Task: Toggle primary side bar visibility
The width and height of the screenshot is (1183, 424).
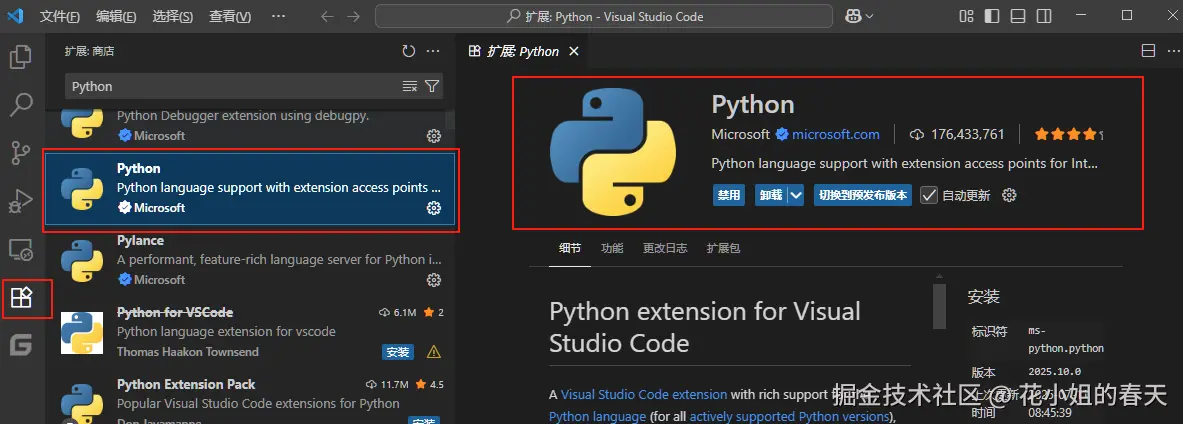Action: (992, 16)
